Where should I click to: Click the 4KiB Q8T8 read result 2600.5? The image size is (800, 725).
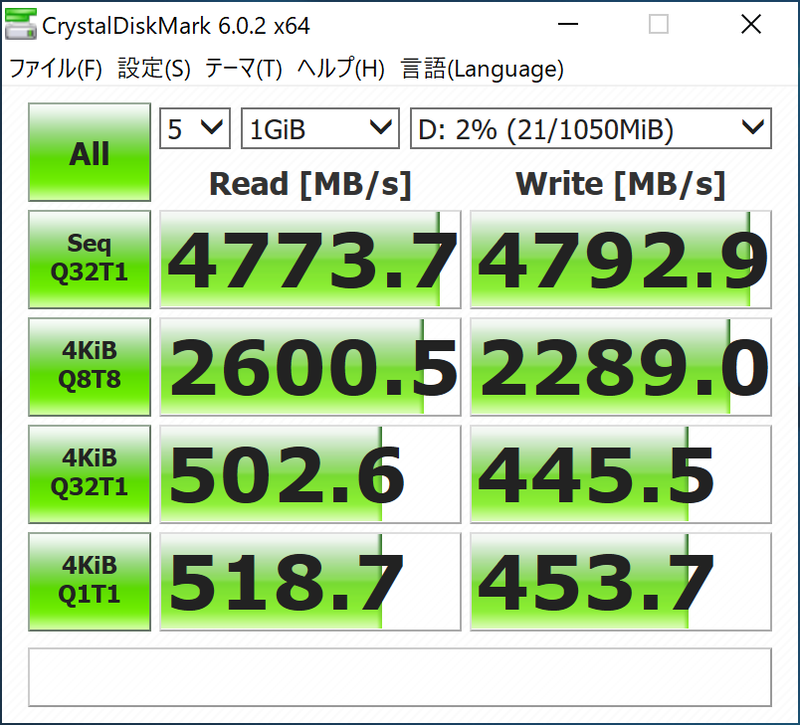click(x=310, y=367)
